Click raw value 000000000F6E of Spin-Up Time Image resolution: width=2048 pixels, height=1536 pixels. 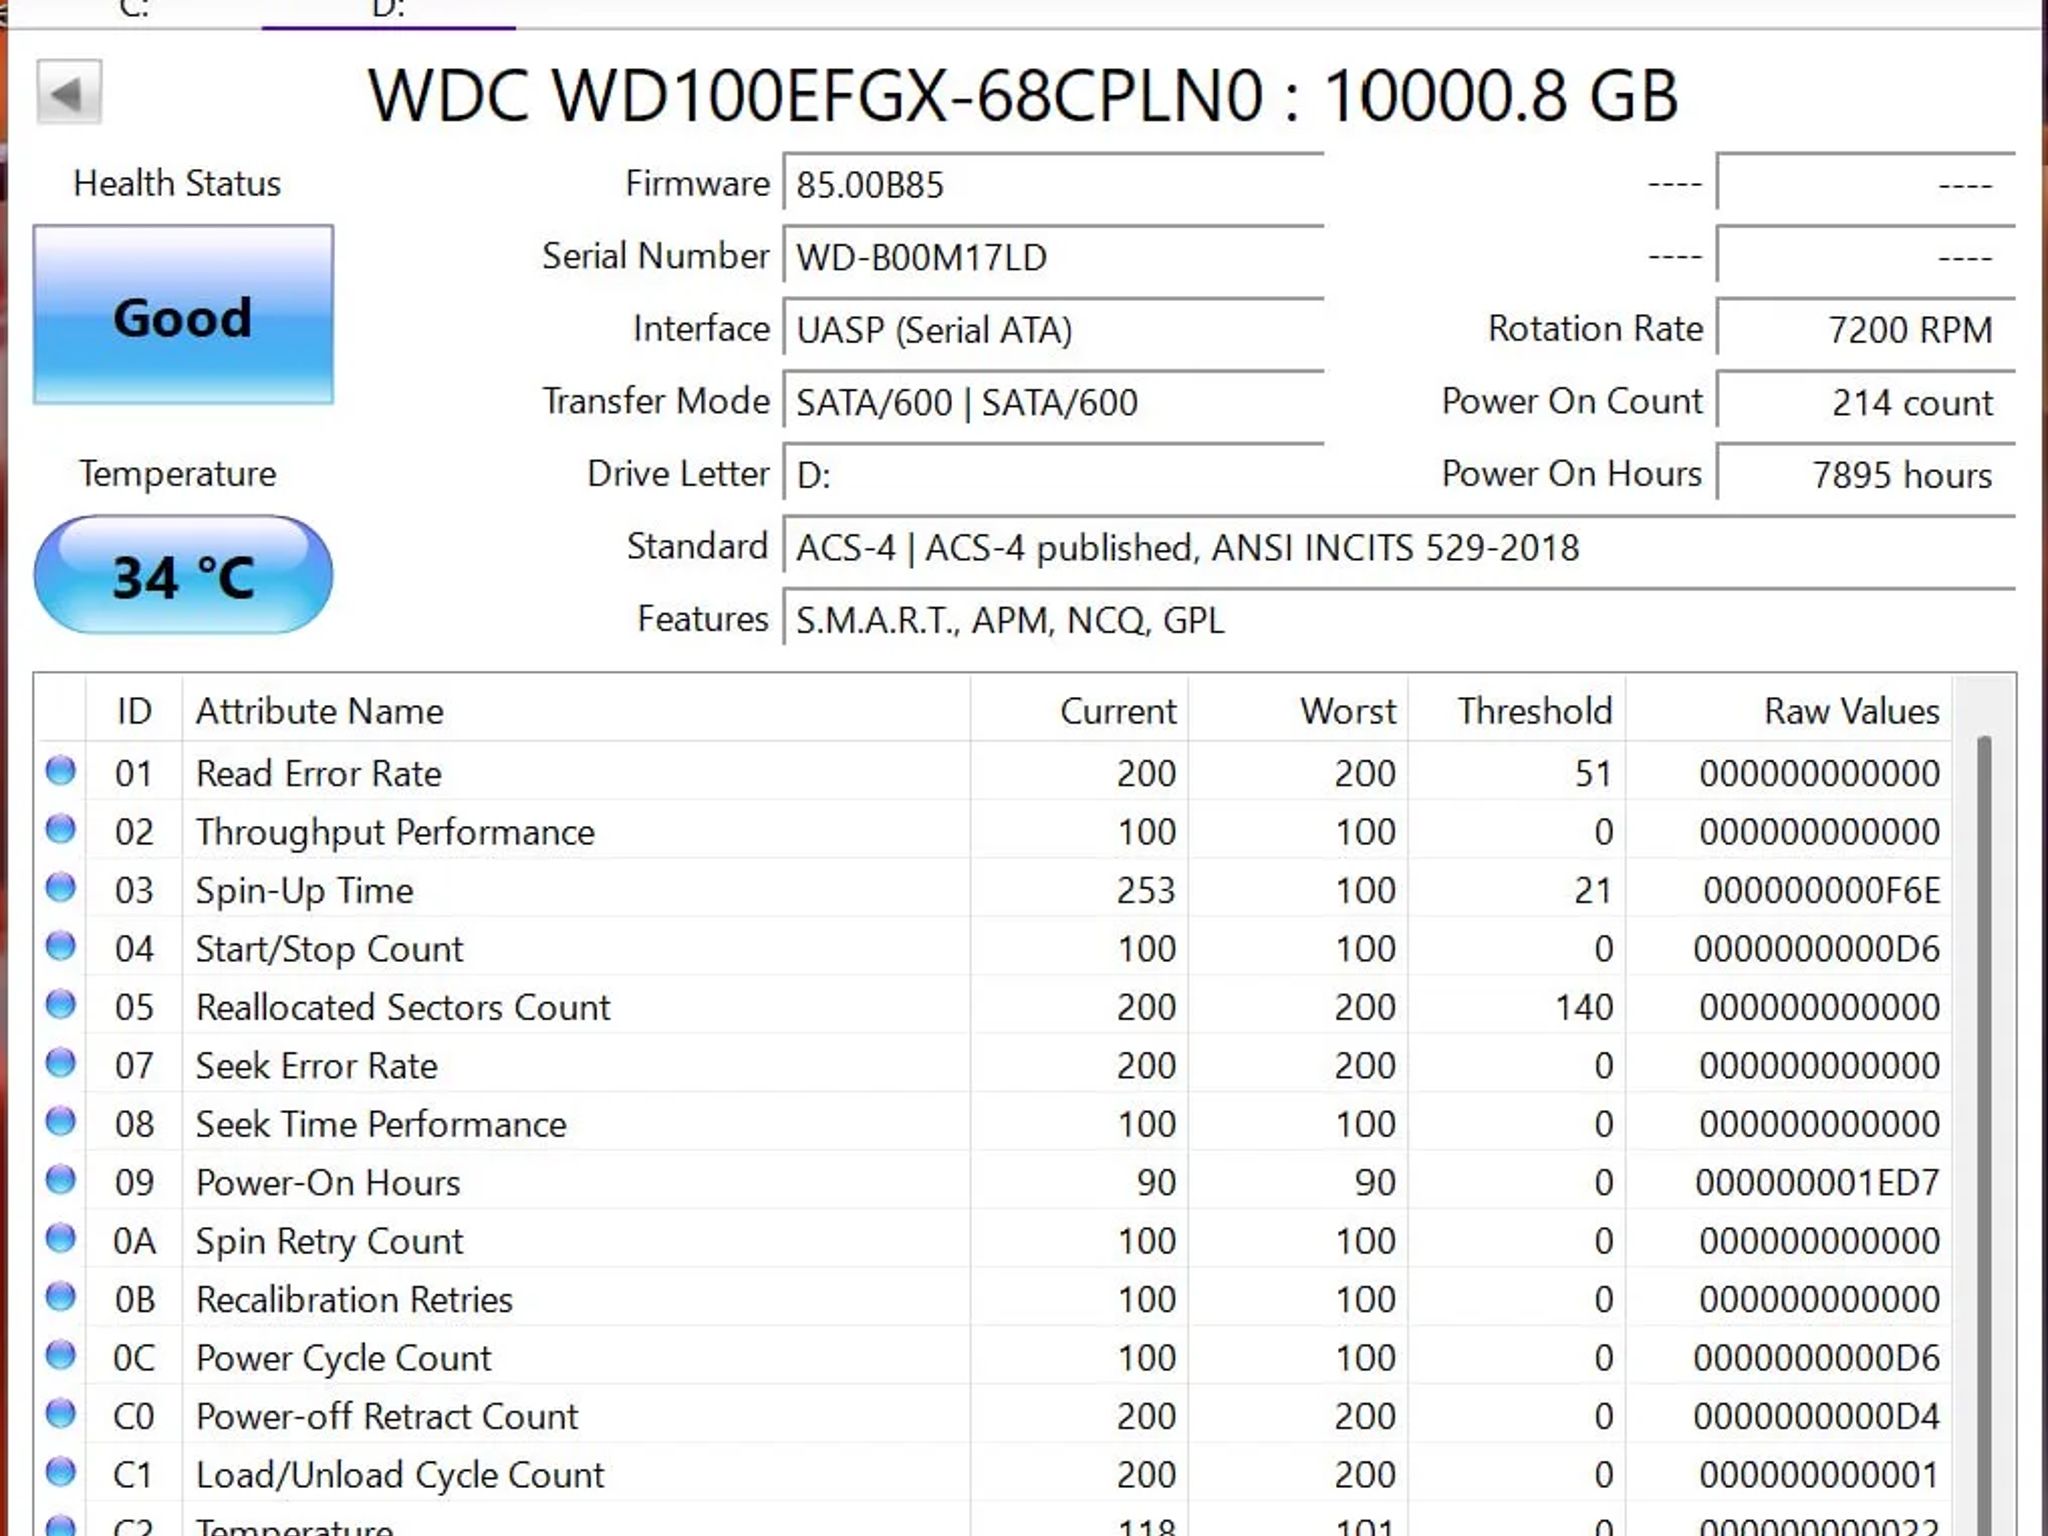(x=1821, y=890)
